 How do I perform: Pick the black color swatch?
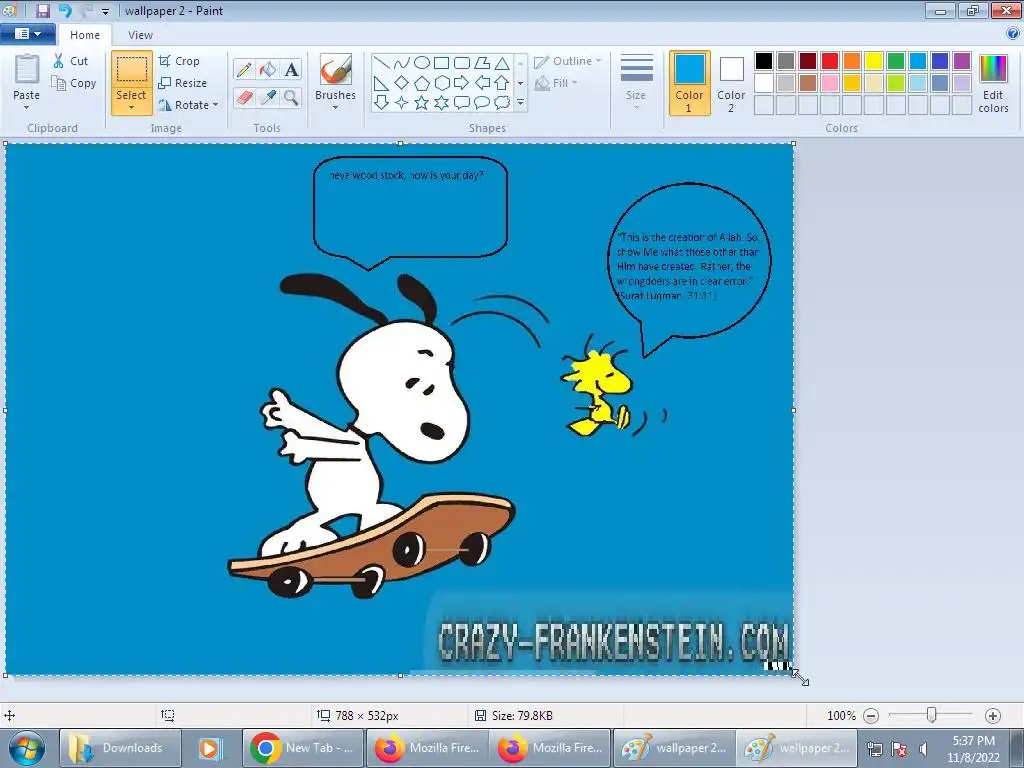pyautogui.click(x=764, y=61)
